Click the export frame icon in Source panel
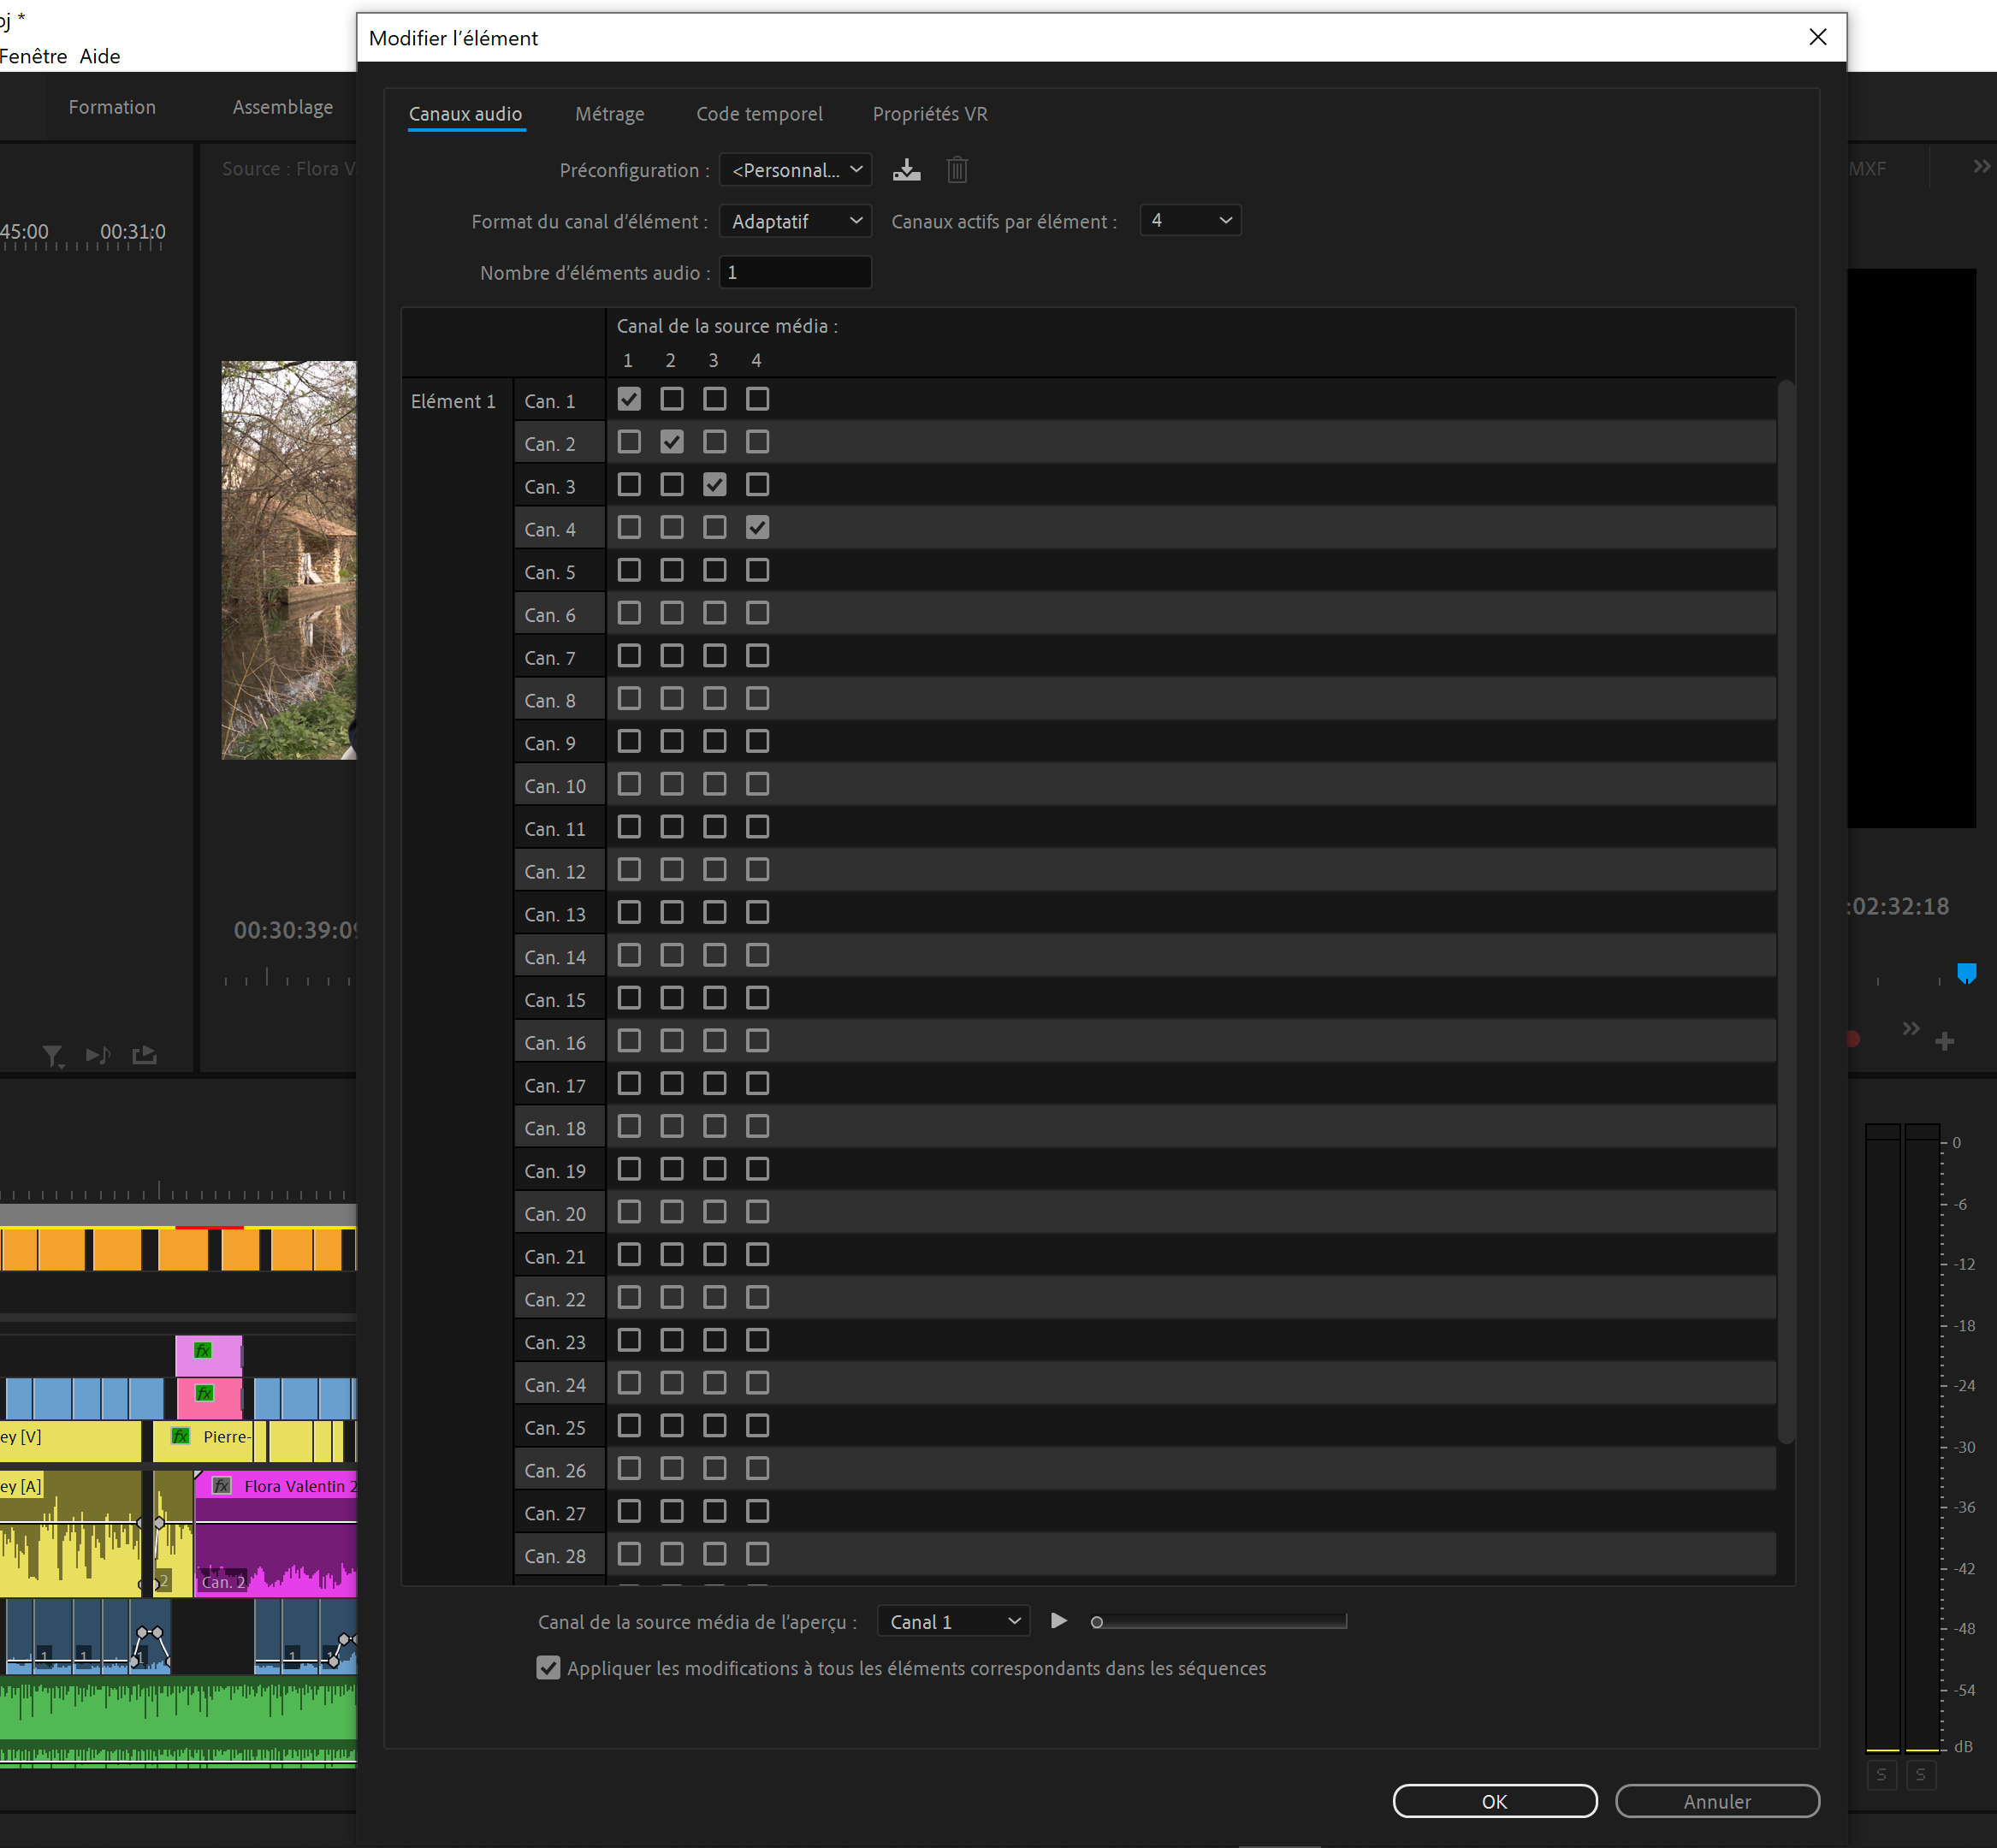The image size is (1997, 1848). pyautogui.click(x=145, y=1055)
